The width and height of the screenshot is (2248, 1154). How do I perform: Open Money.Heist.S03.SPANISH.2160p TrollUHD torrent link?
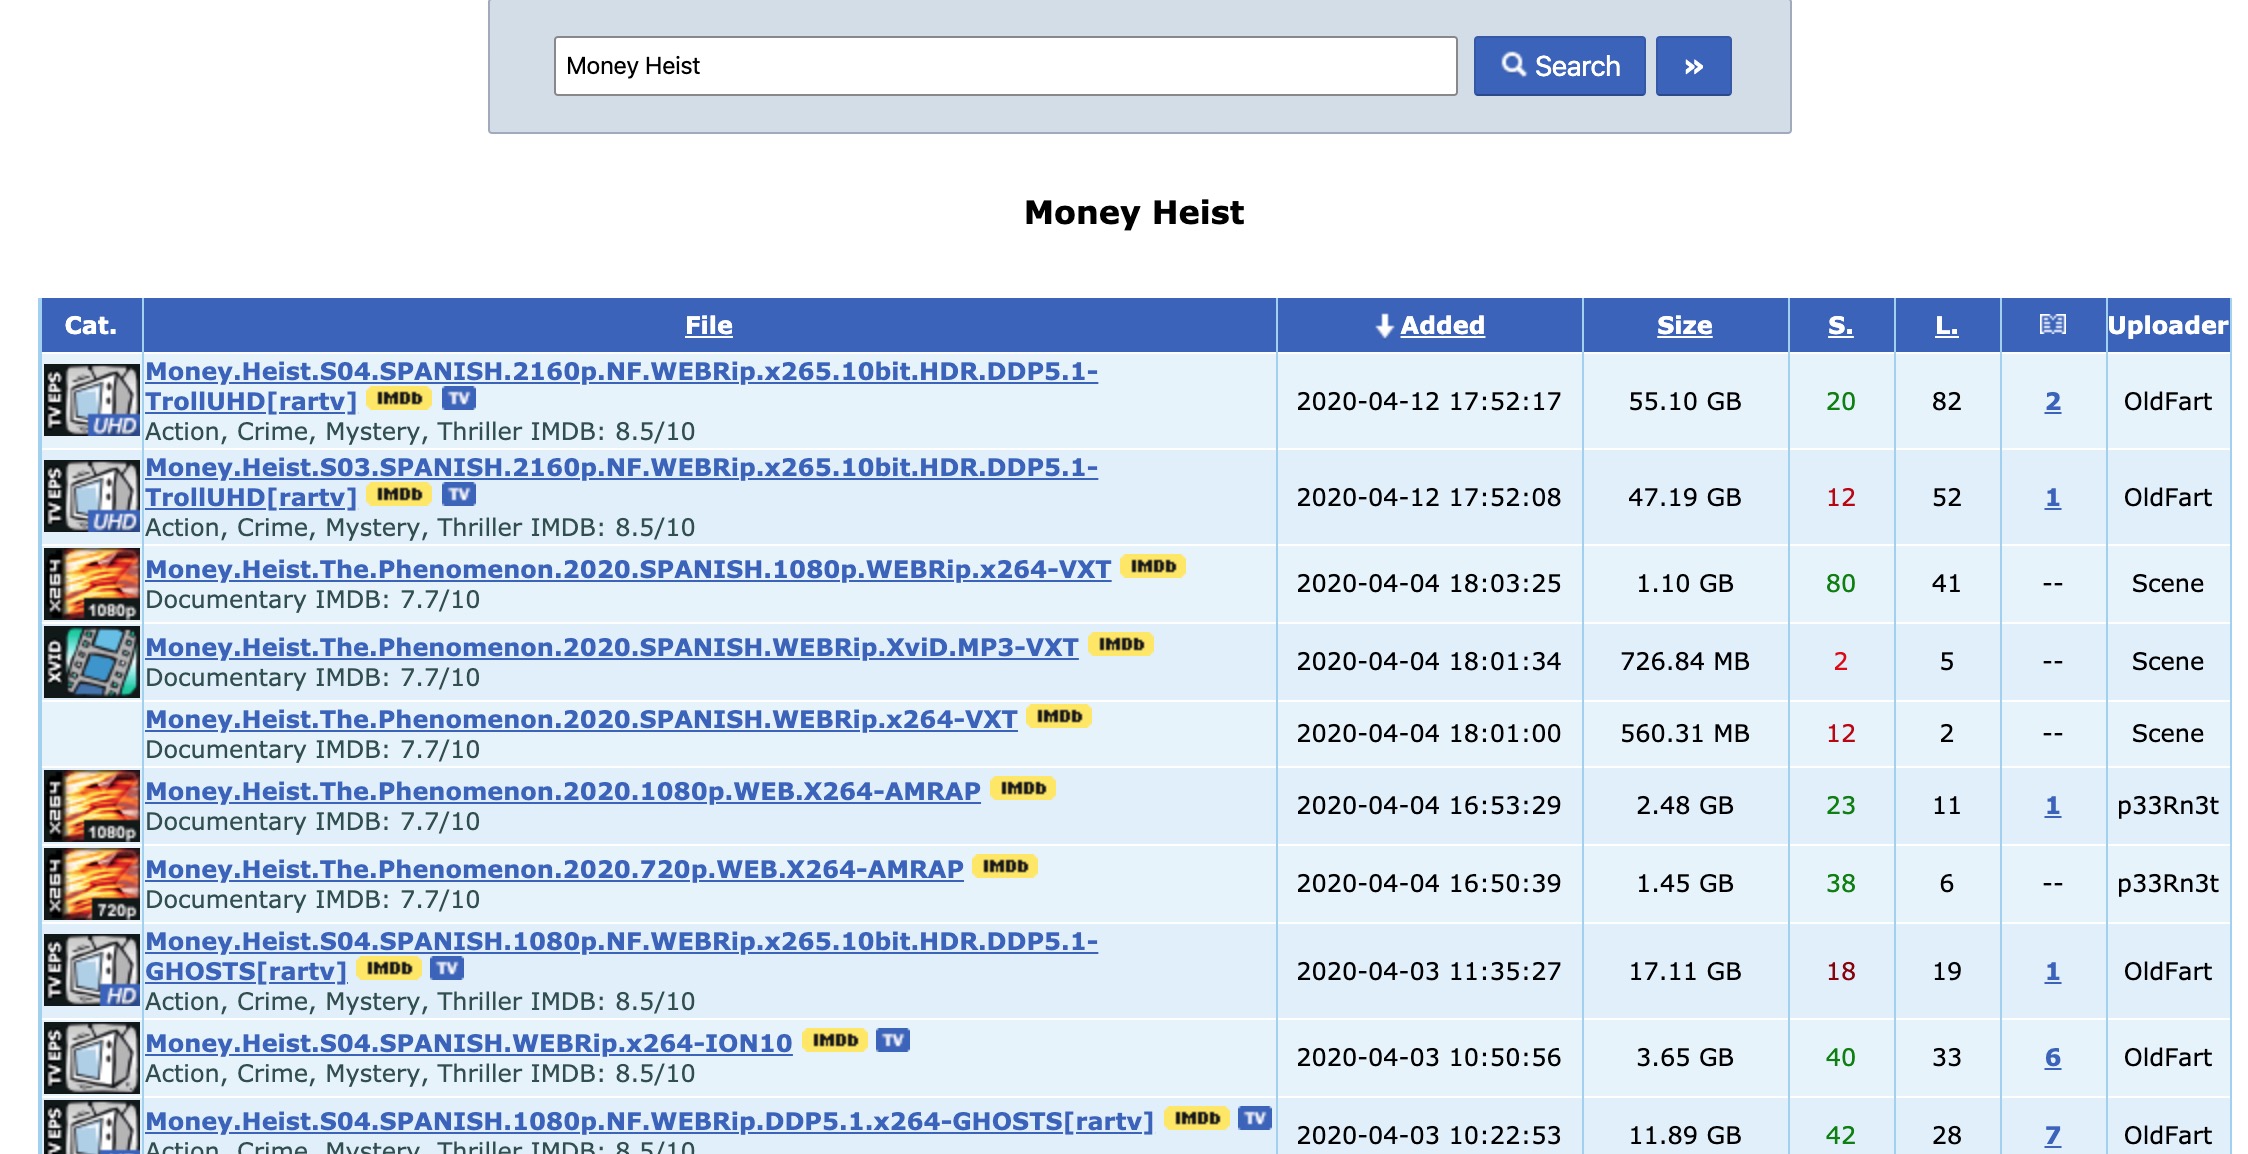[621, 482]
